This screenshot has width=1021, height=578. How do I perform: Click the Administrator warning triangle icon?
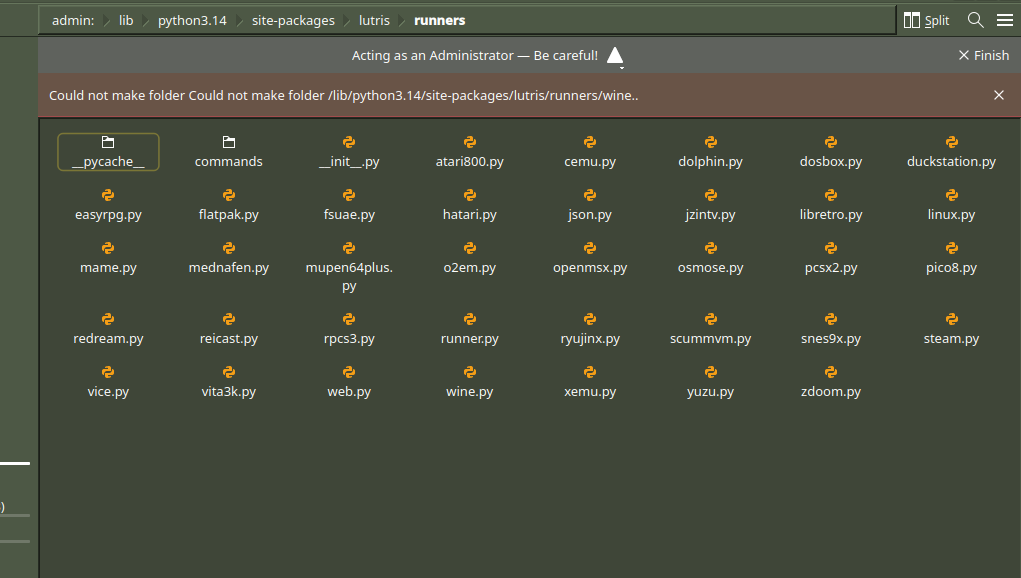pyautogui.click(x=615, y=56)
